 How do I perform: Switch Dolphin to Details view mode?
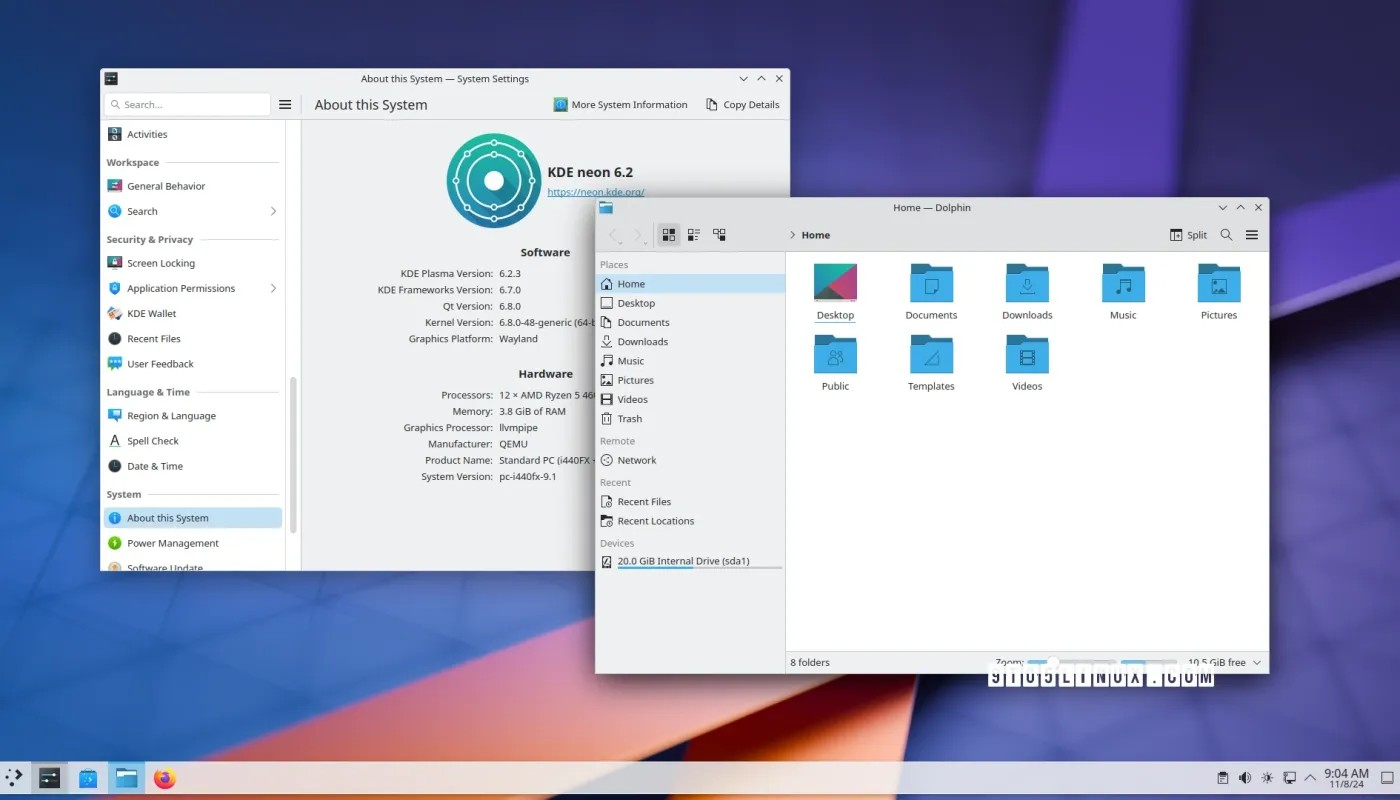click(719, 235)
